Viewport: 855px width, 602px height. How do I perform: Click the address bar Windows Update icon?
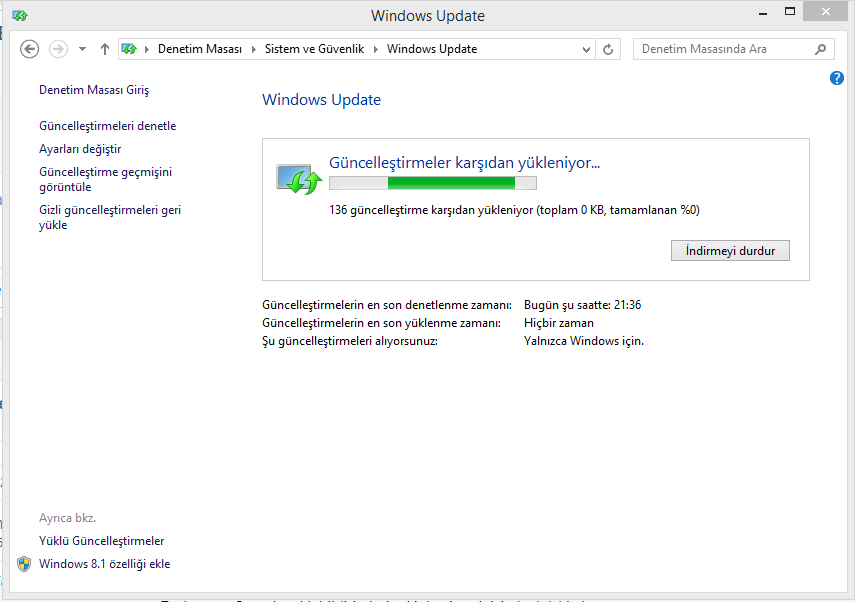pyautogui.click(x=129, y=49)
